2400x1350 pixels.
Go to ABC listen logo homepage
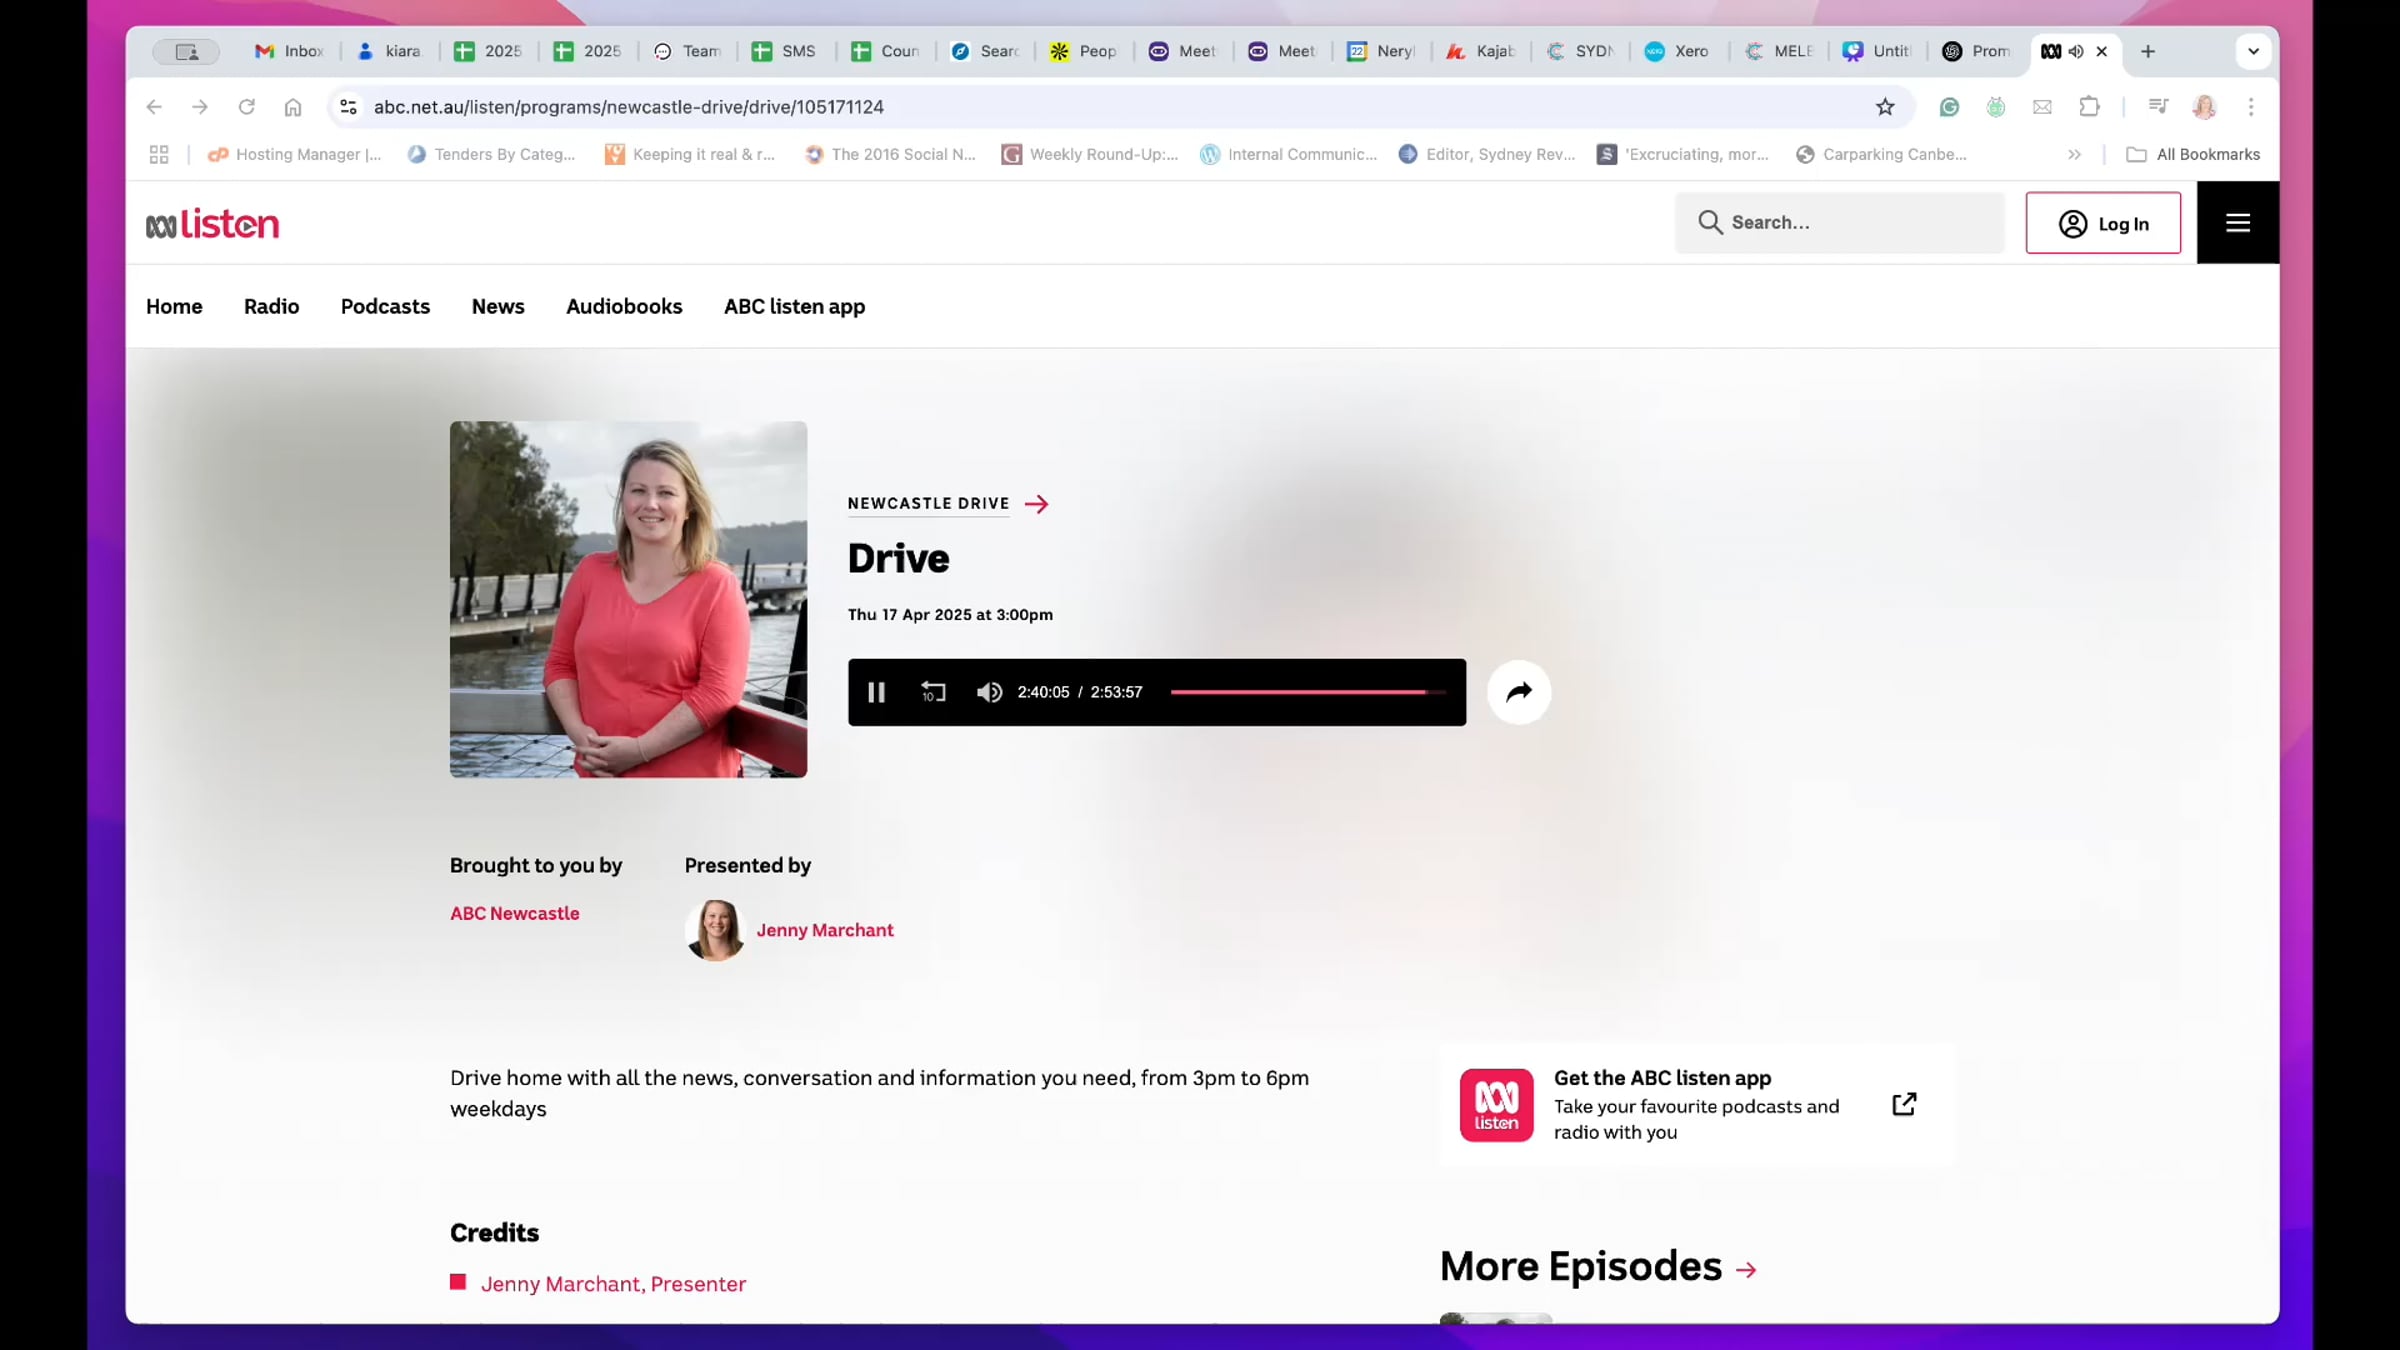coord(212,224)
